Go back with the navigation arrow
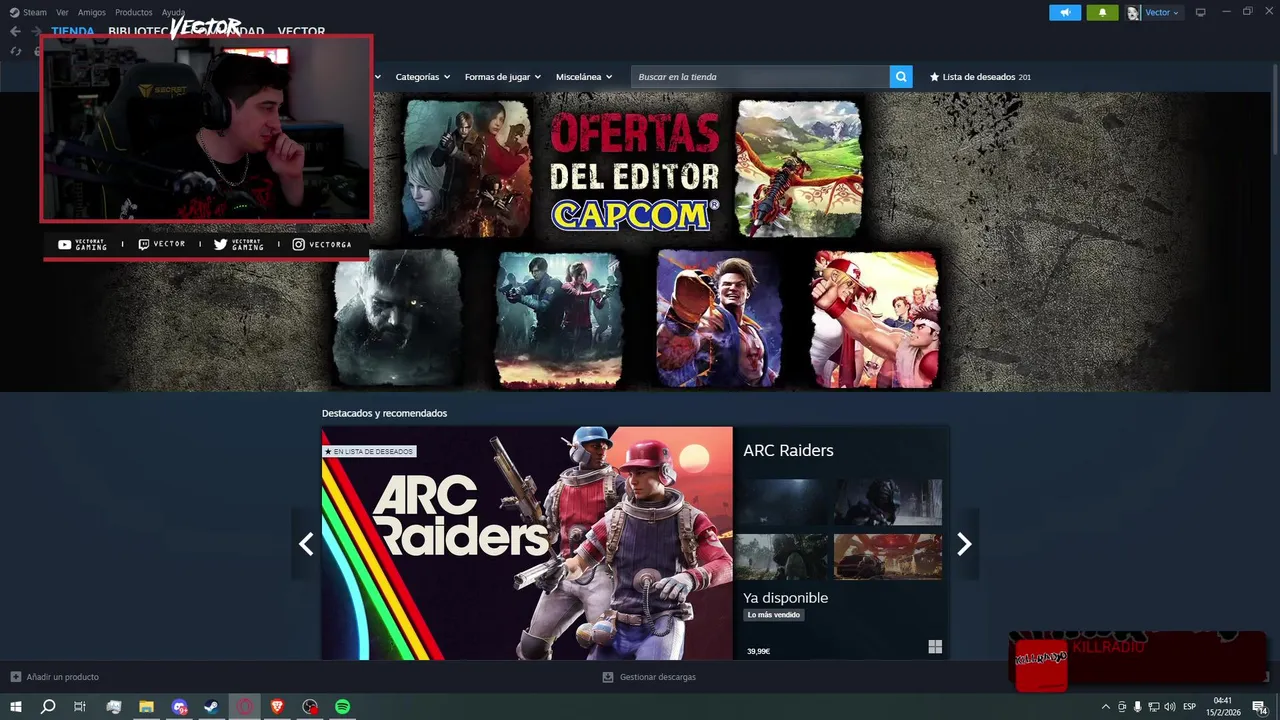 (x=15, y=31)
